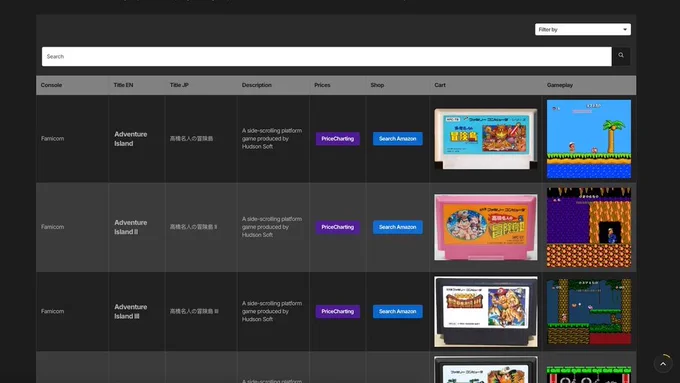Sort by the Title EN column header
The width and height of the screenshot is (680, 383).
pos(123,85)
